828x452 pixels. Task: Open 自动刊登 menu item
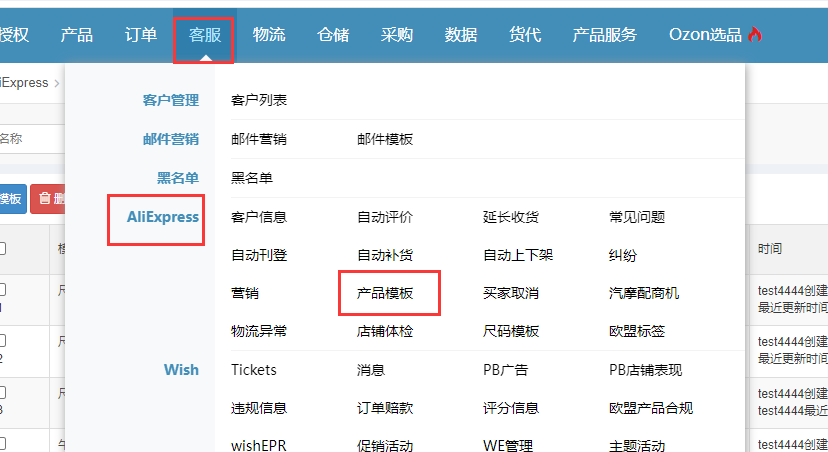pos(259,255)
